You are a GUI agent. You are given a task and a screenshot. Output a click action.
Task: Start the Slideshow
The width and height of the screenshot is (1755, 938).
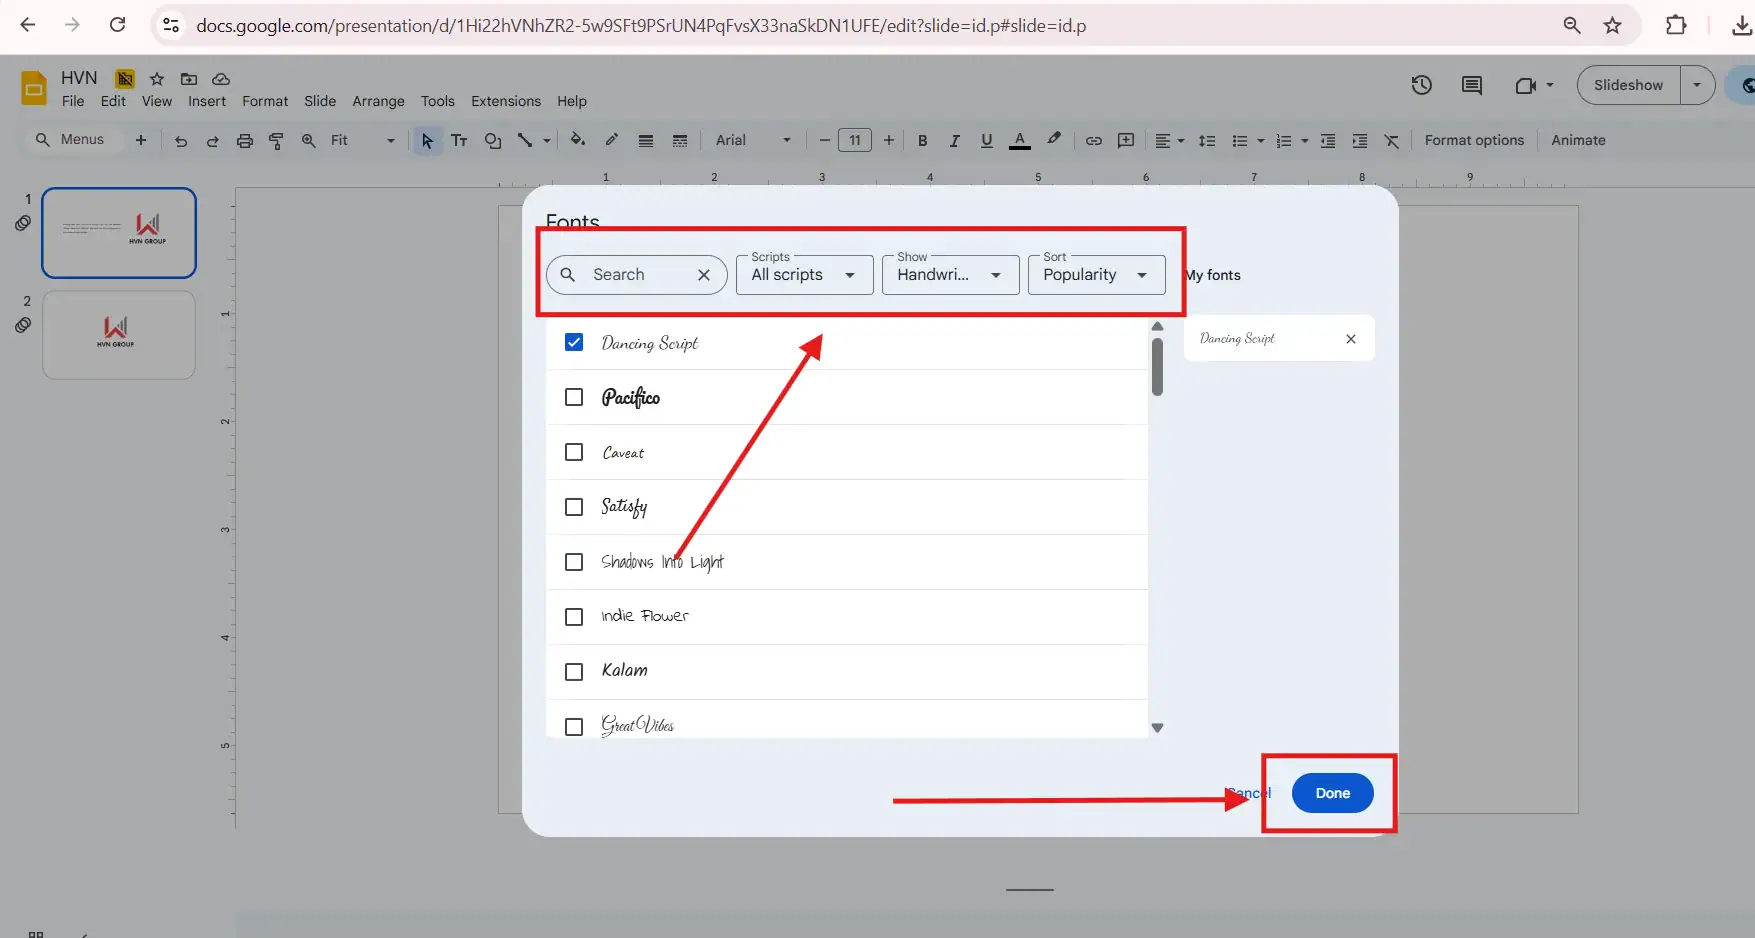(x=1628, y=85)
